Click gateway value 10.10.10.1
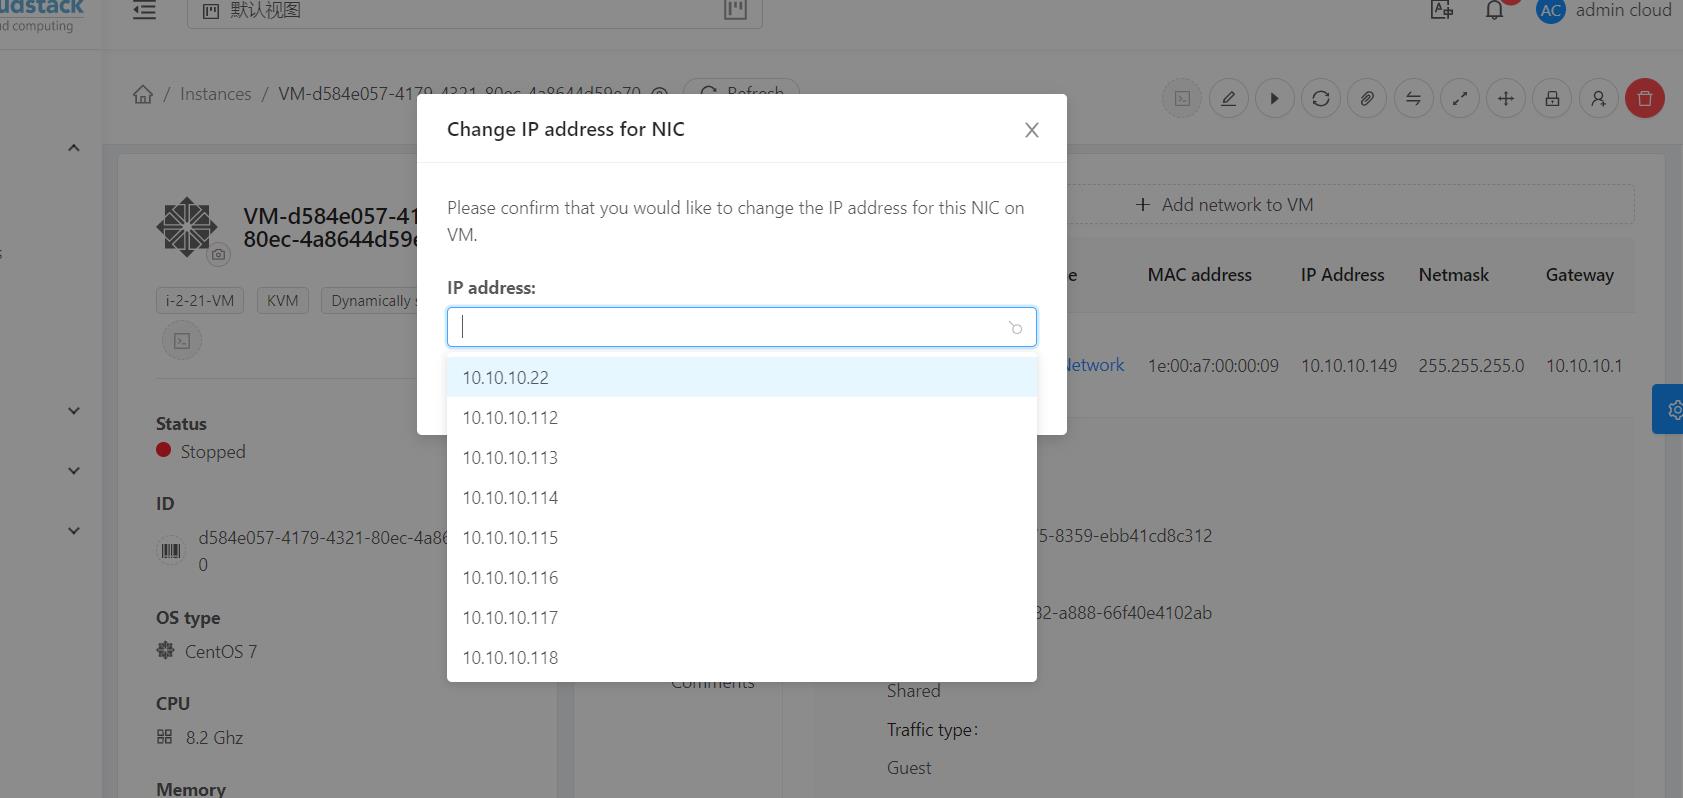Image resolution: width=1683 pixels, height=798 pixels. [x=1584, y=366]
